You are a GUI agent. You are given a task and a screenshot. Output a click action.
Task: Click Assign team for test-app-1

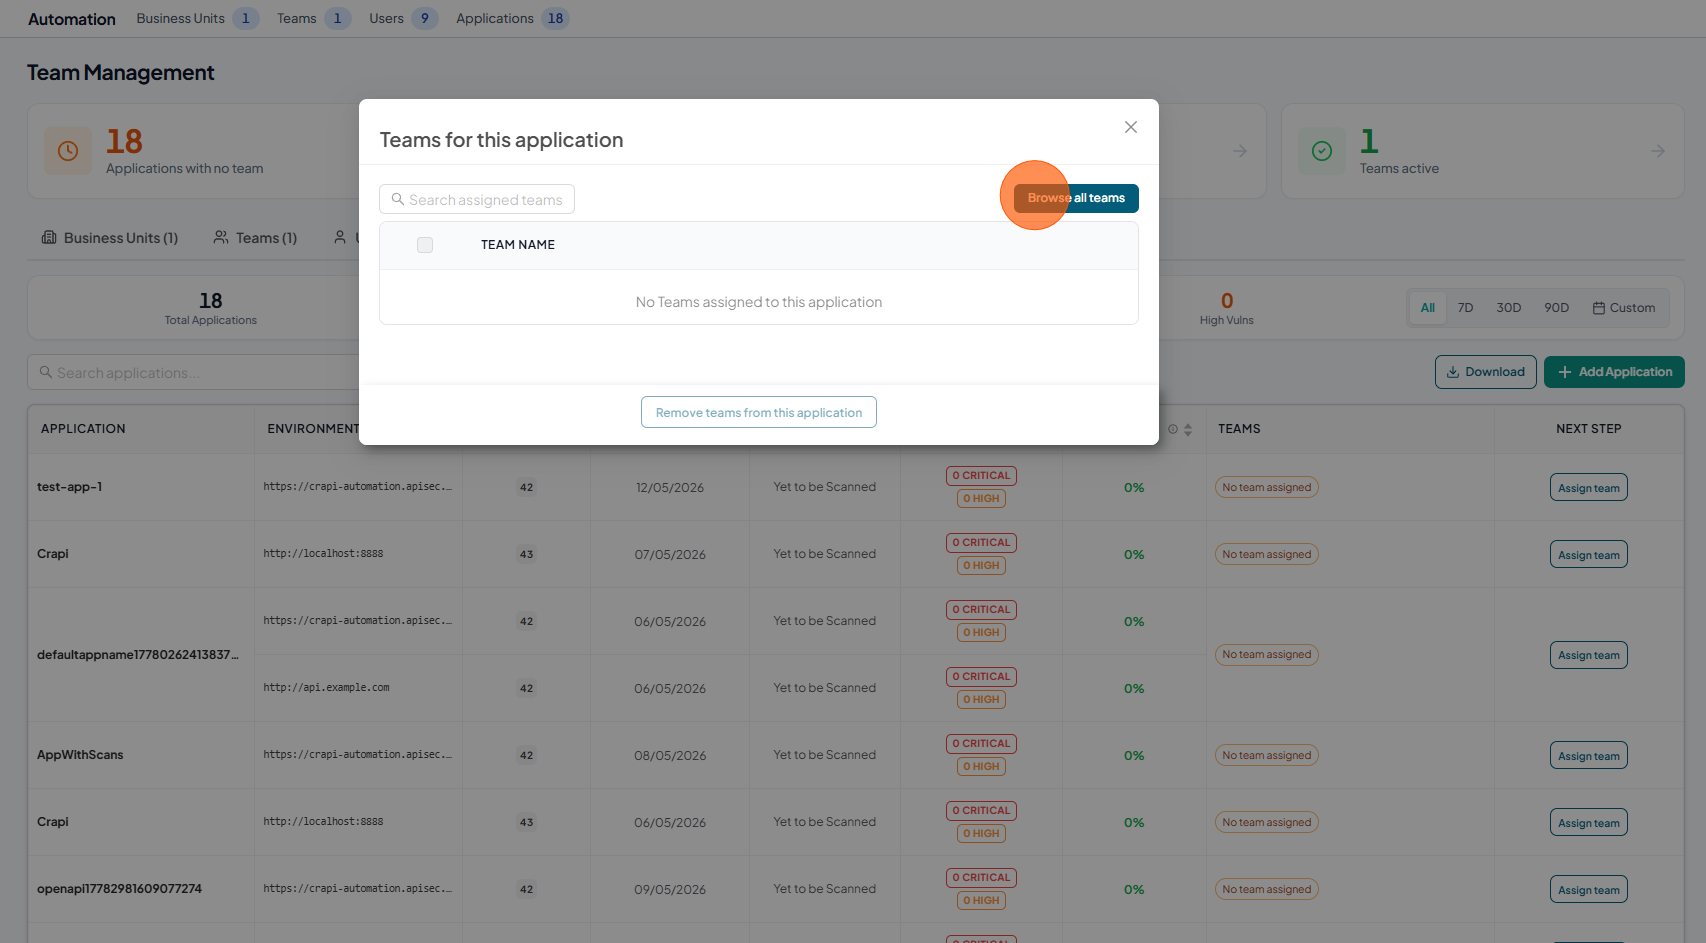pos(1589,488)
